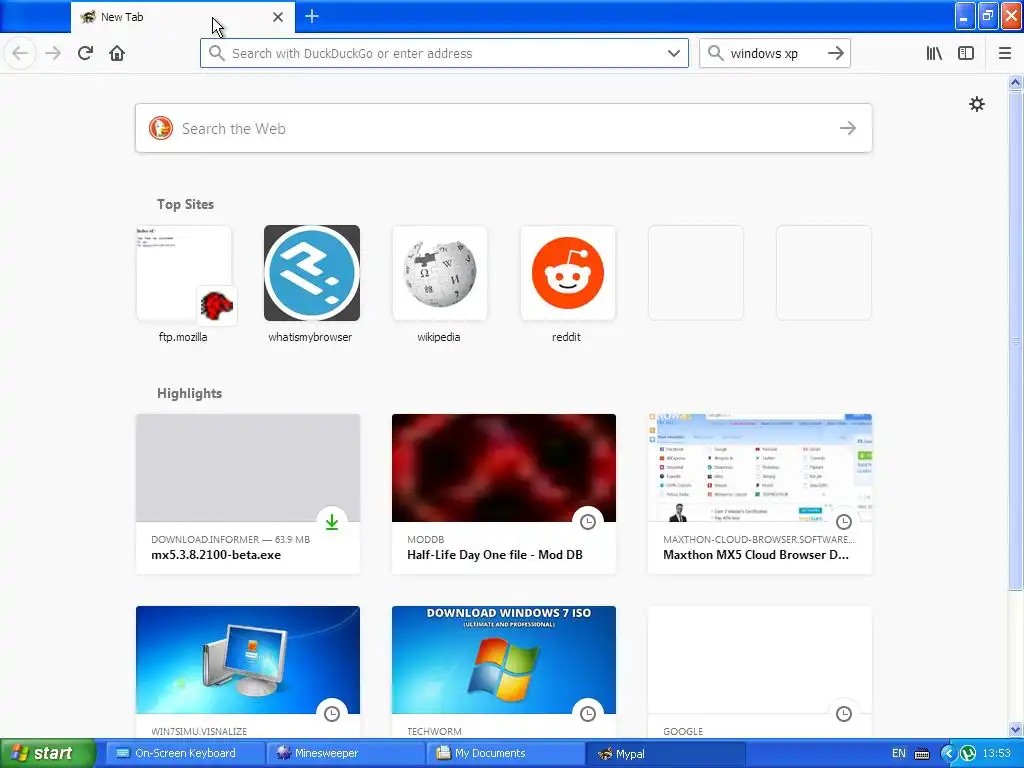The width and height of the screenshot is (1024, 768).
Task: Switch to On-Screen Keyboard taskbar button
Action: 184,753
